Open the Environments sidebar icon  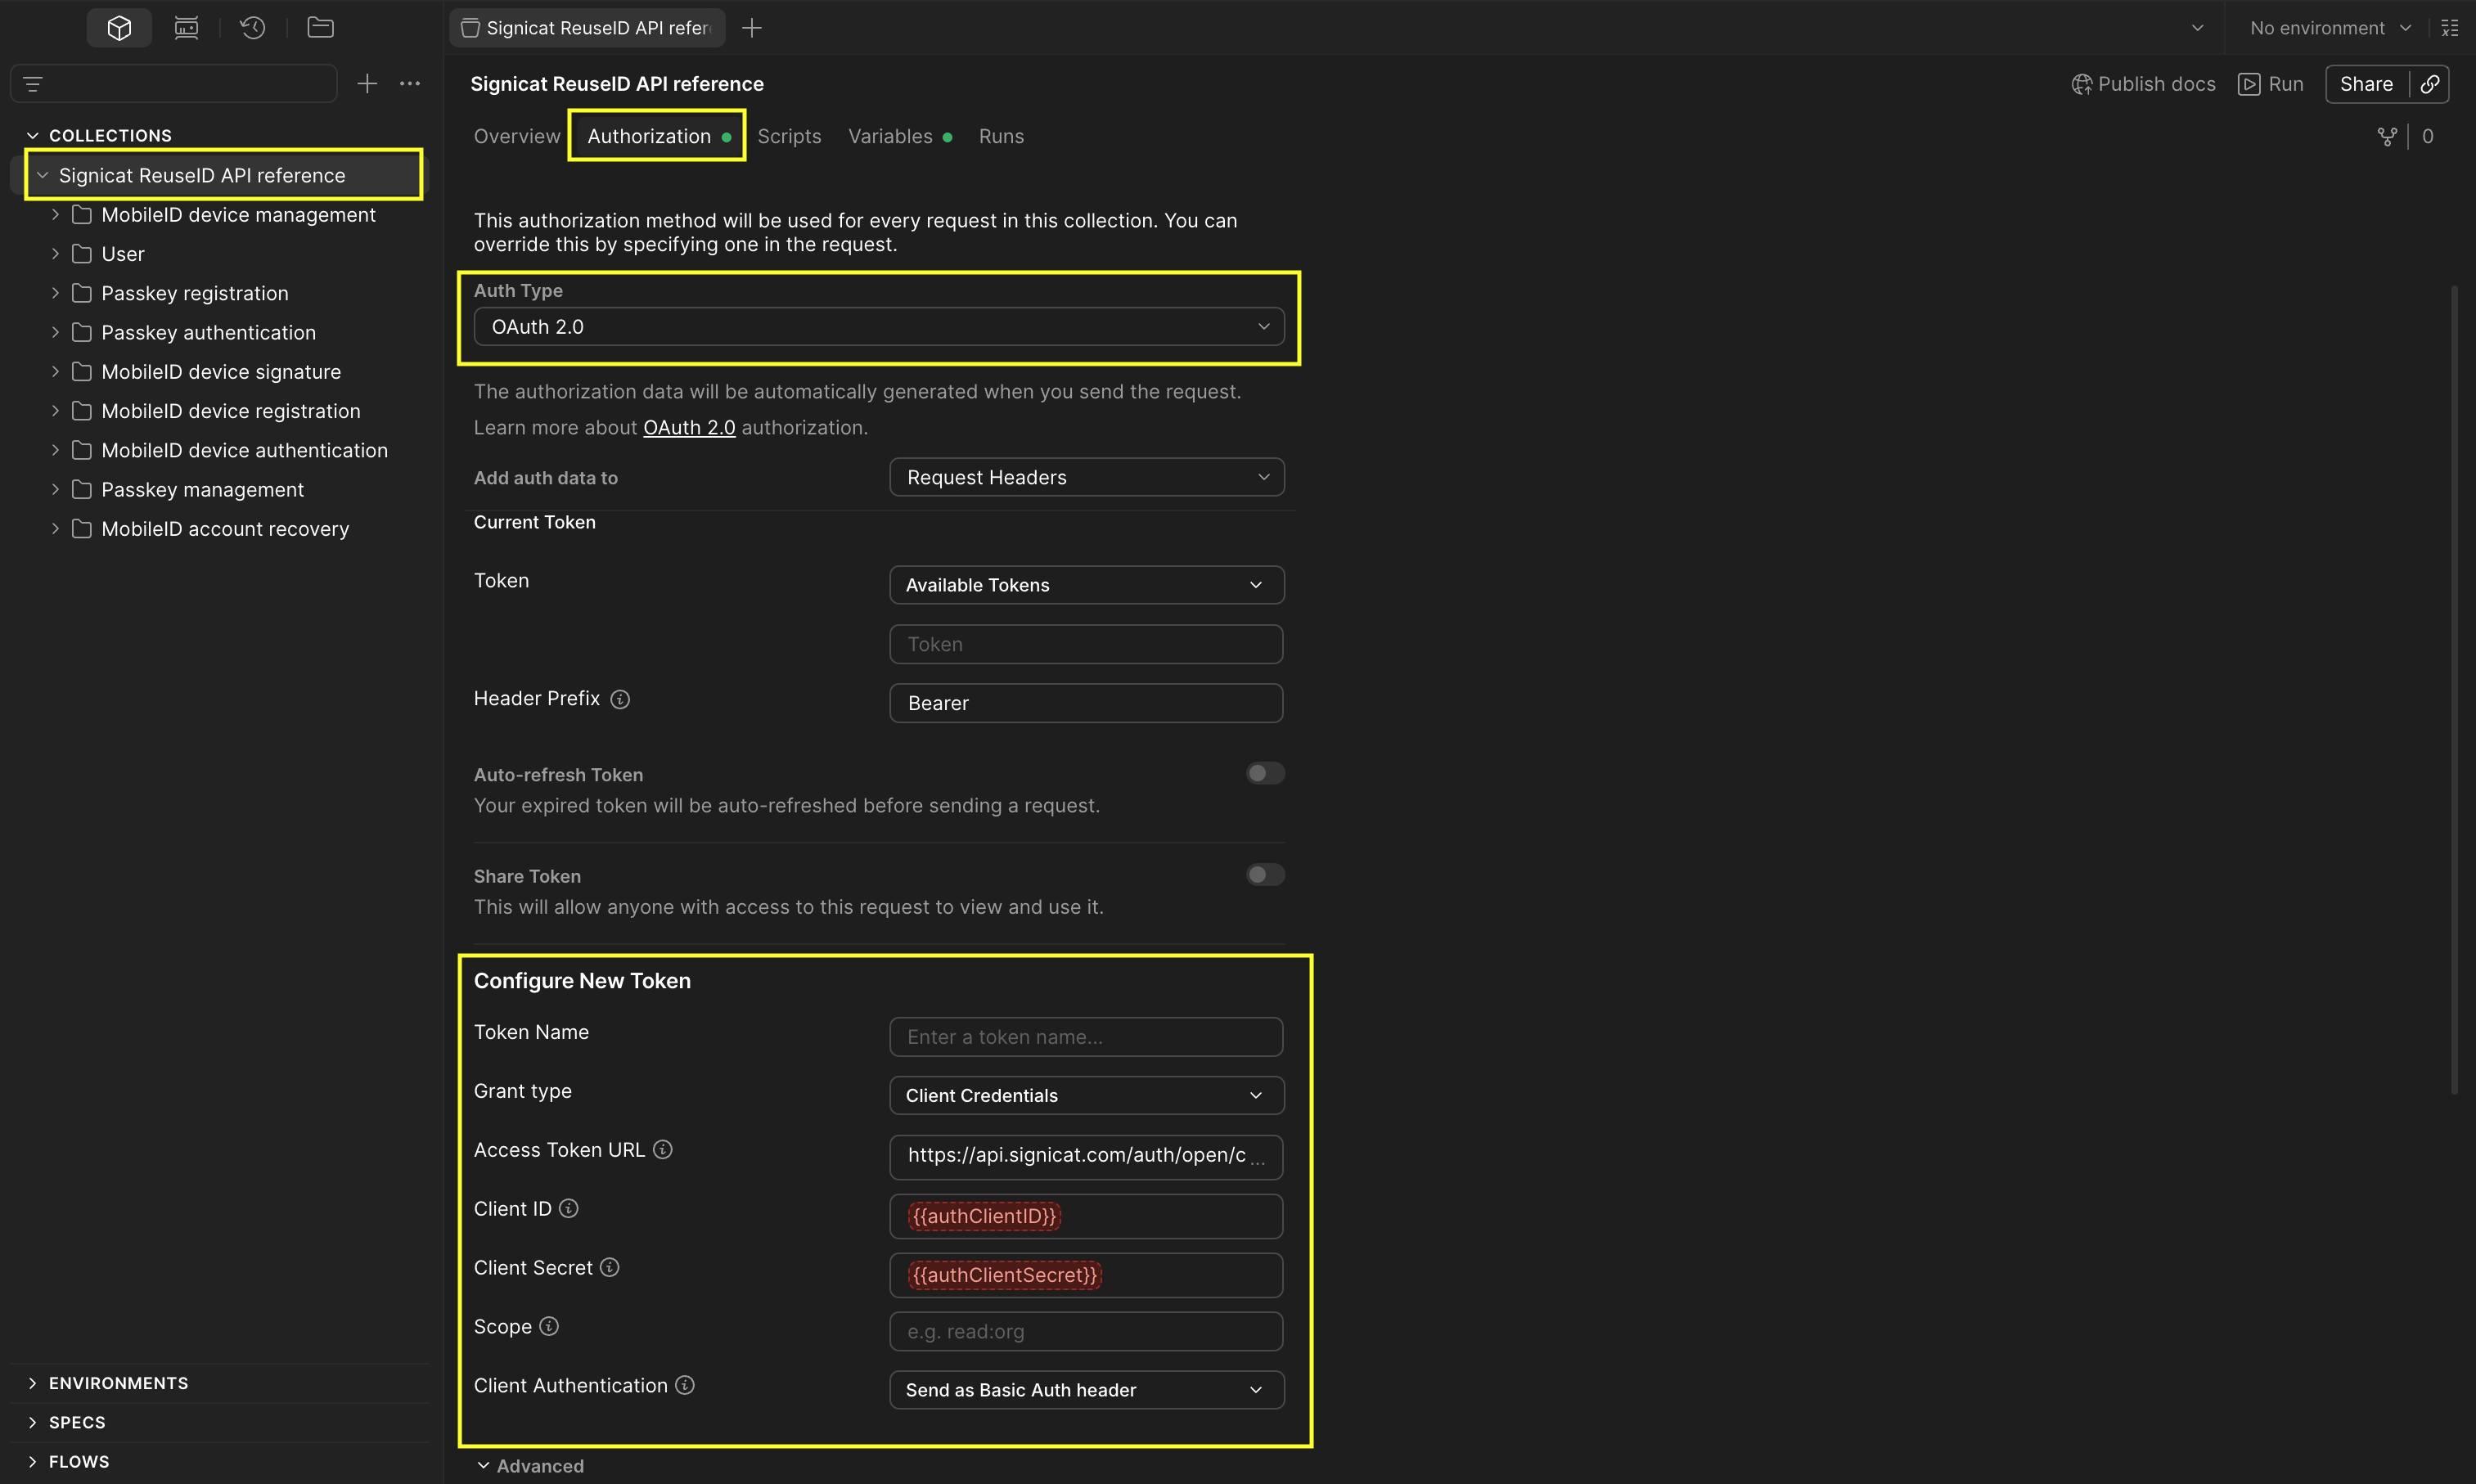186,28
